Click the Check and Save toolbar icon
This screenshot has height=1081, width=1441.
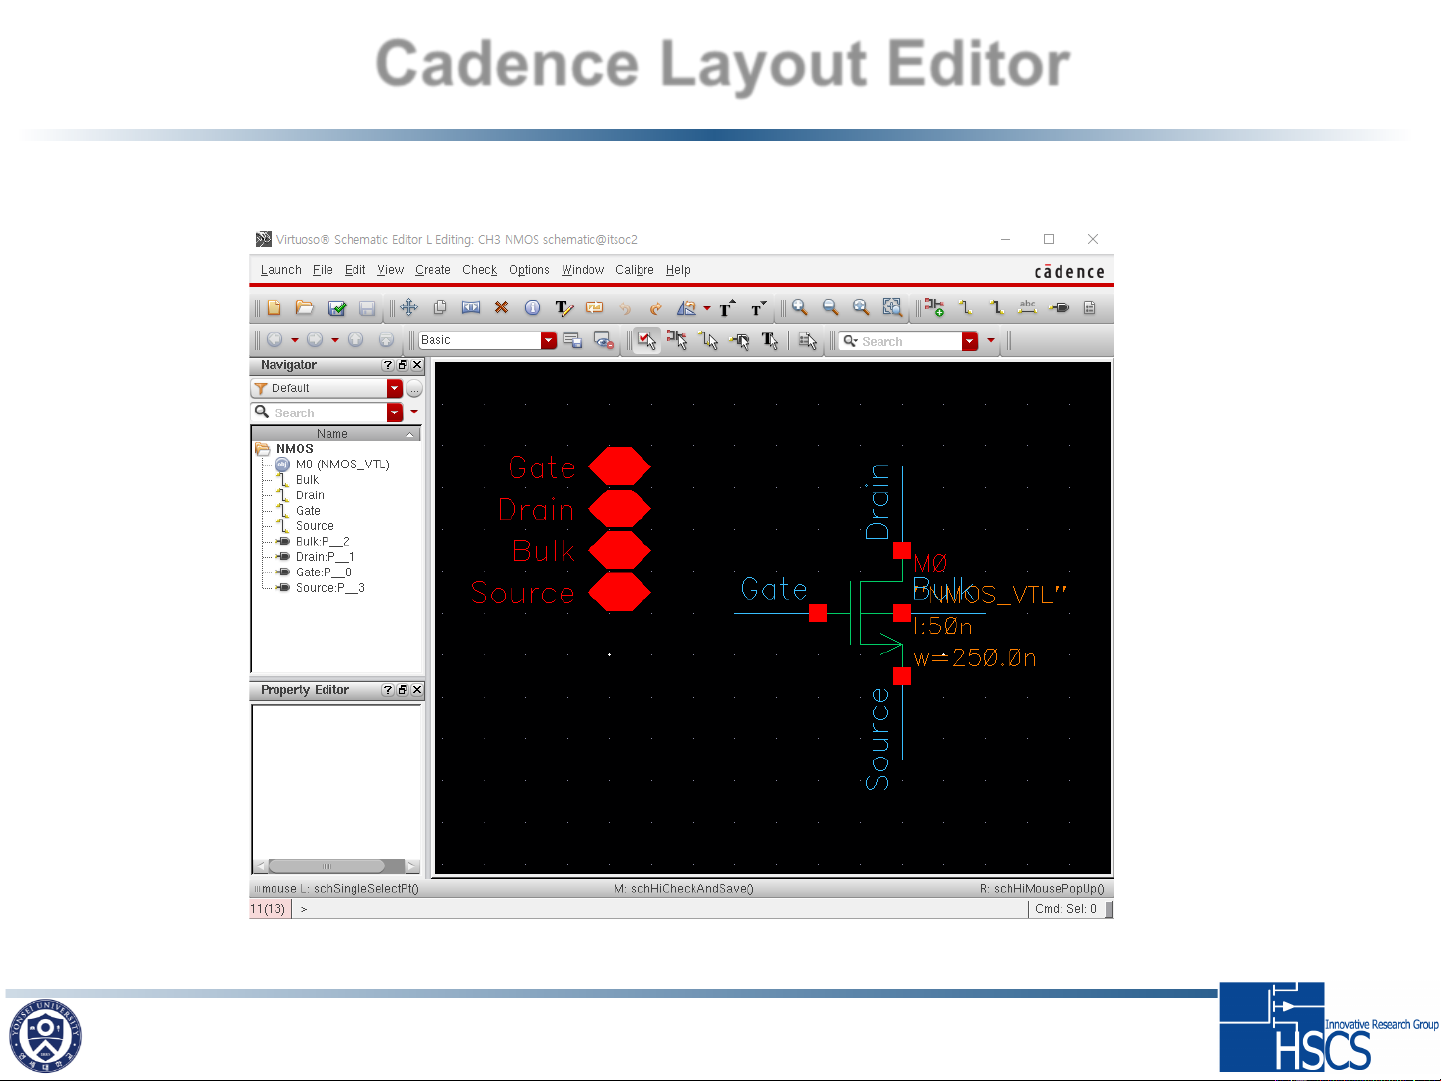(x=337, y=308)
